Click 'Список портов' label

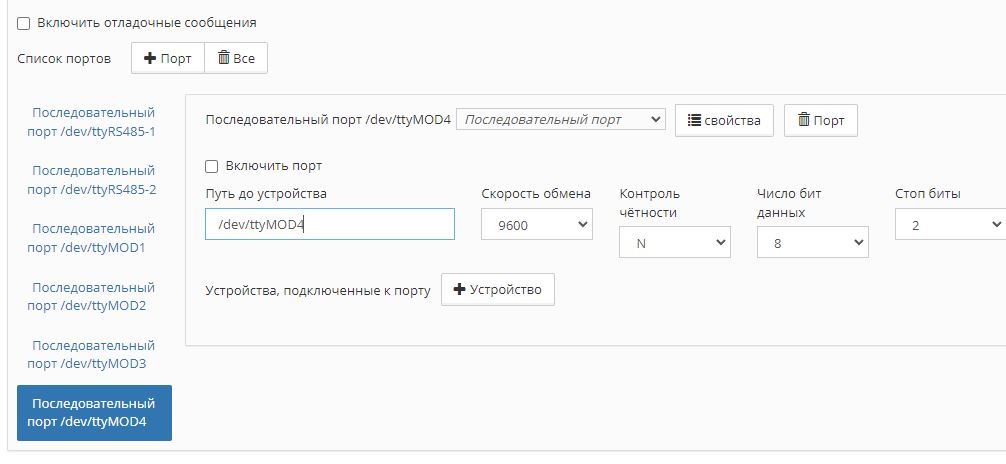[64, 59]
